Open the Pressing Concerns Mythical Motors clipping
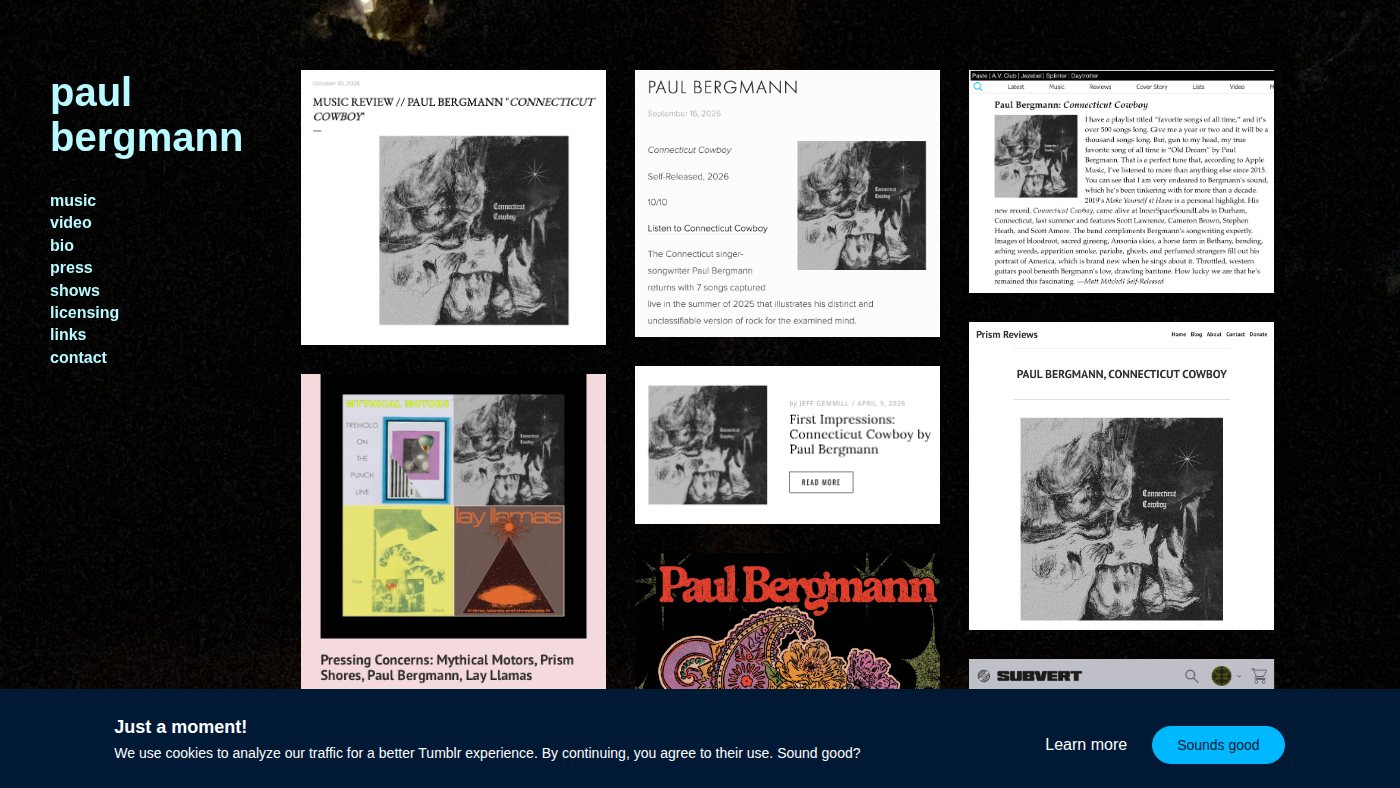This screenshot has width=1400, height=788. 453,531
